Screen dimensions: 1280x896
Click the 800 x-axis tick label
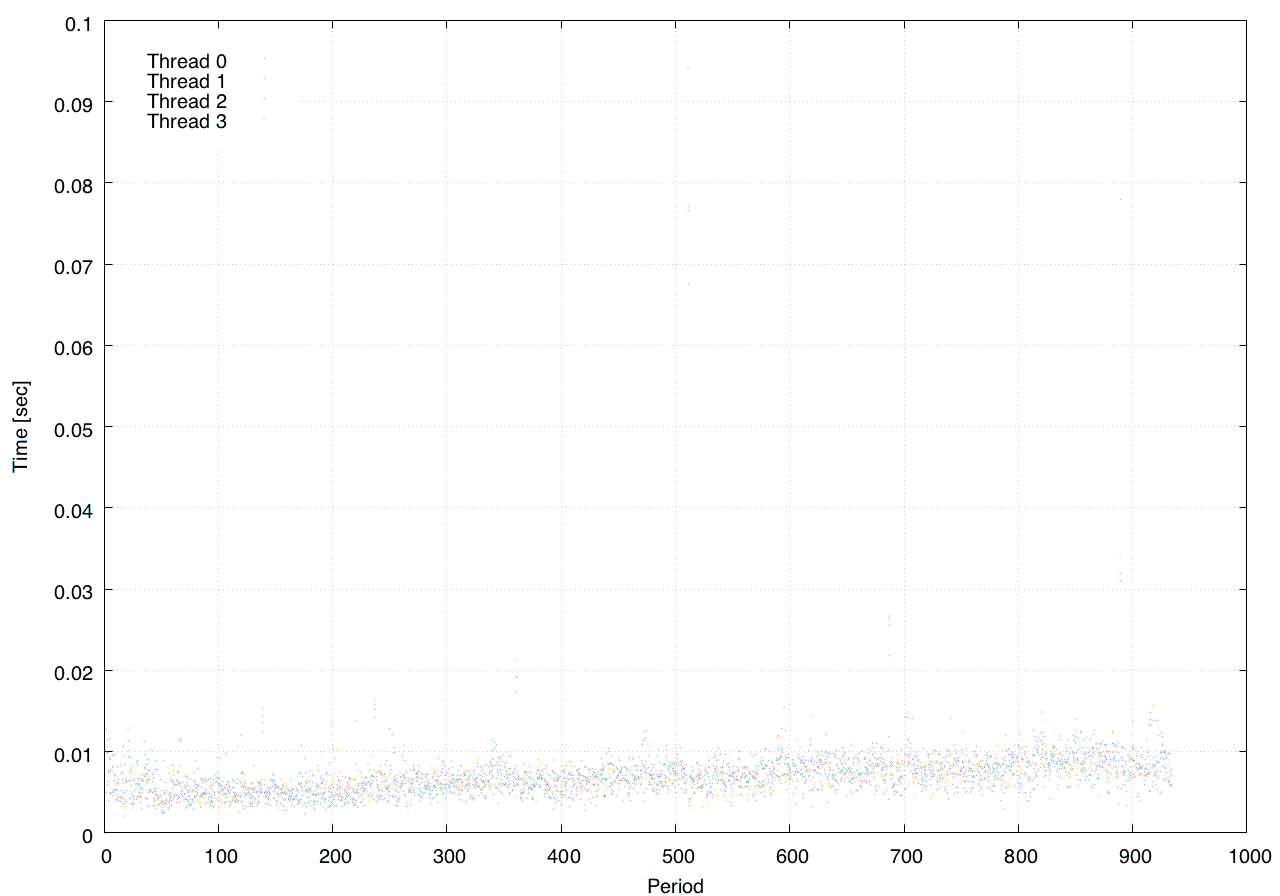tap(1018, 857)
